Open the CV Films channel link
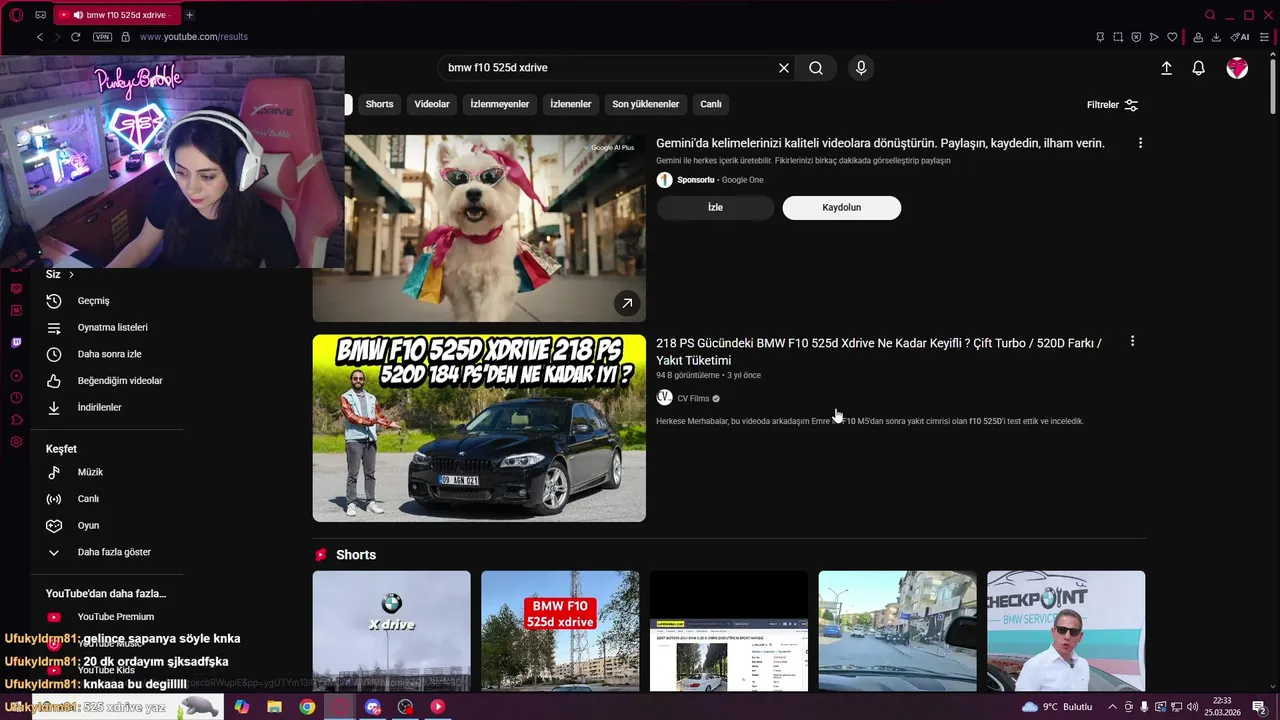The height and width of the screenshot is (720, 1280). pyautogui.click(x=693, y=398)
